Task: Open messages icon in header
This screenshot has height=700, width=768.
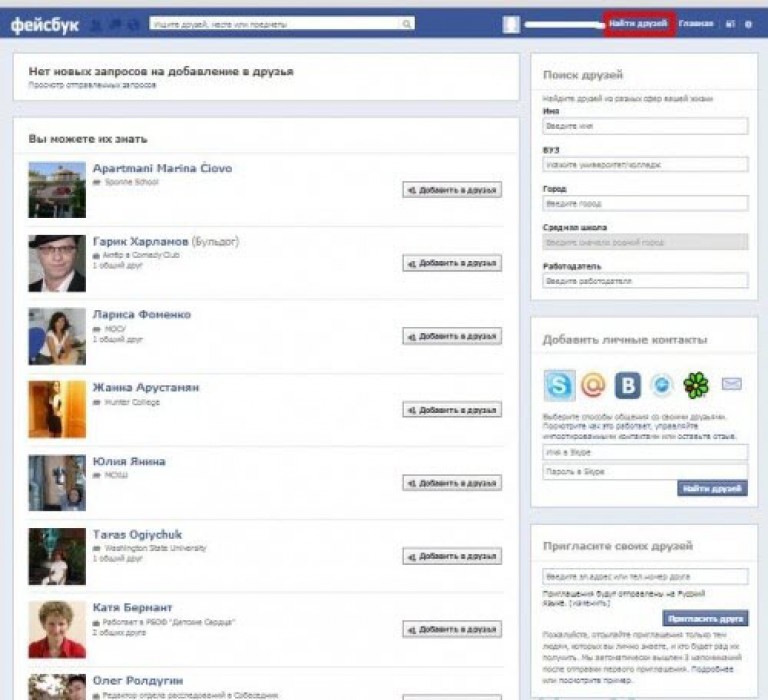Action: pos(115,24)
